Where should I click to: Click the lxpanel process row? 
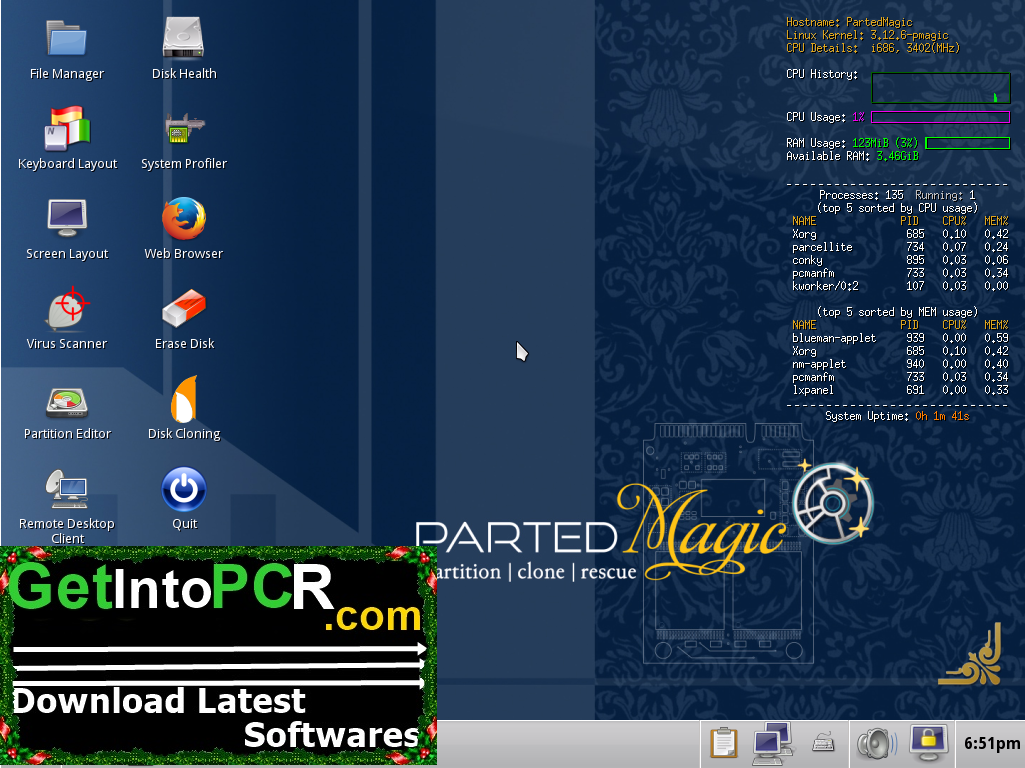[x=899, y=390]
